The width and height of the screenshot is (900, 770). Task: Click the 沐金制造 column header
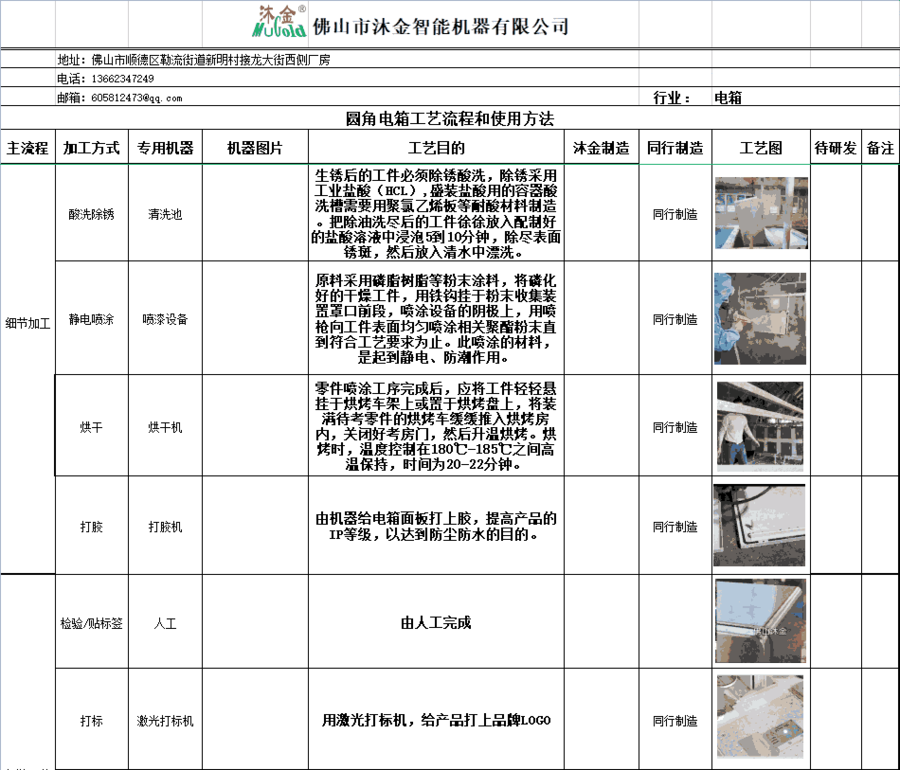click(x=601, y=148)
